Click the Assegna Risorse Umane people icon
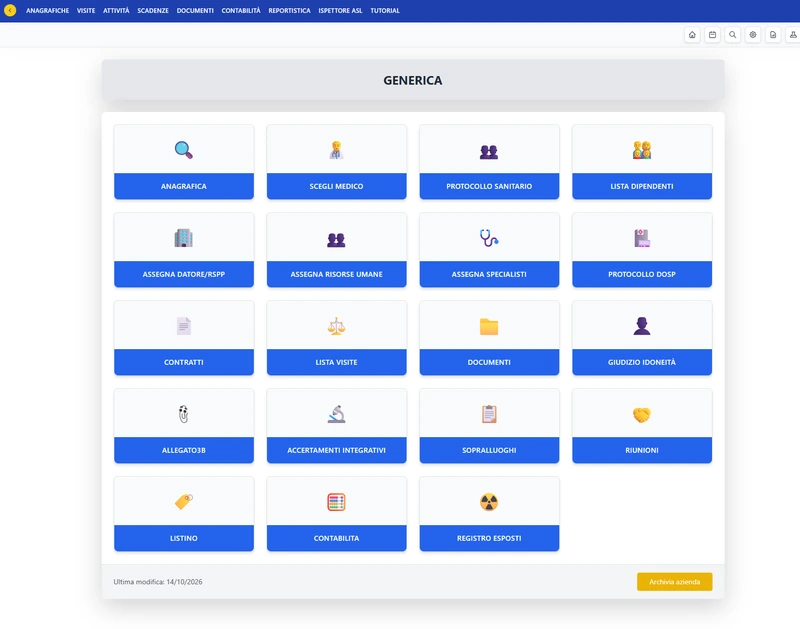800x629 pixels. pos(336,239)
